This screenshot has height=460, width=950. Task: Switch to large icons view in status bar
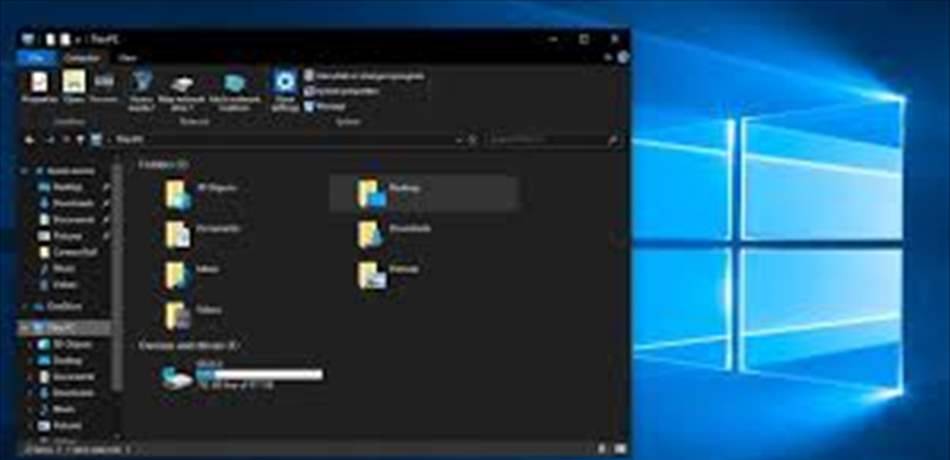(620, 449)
